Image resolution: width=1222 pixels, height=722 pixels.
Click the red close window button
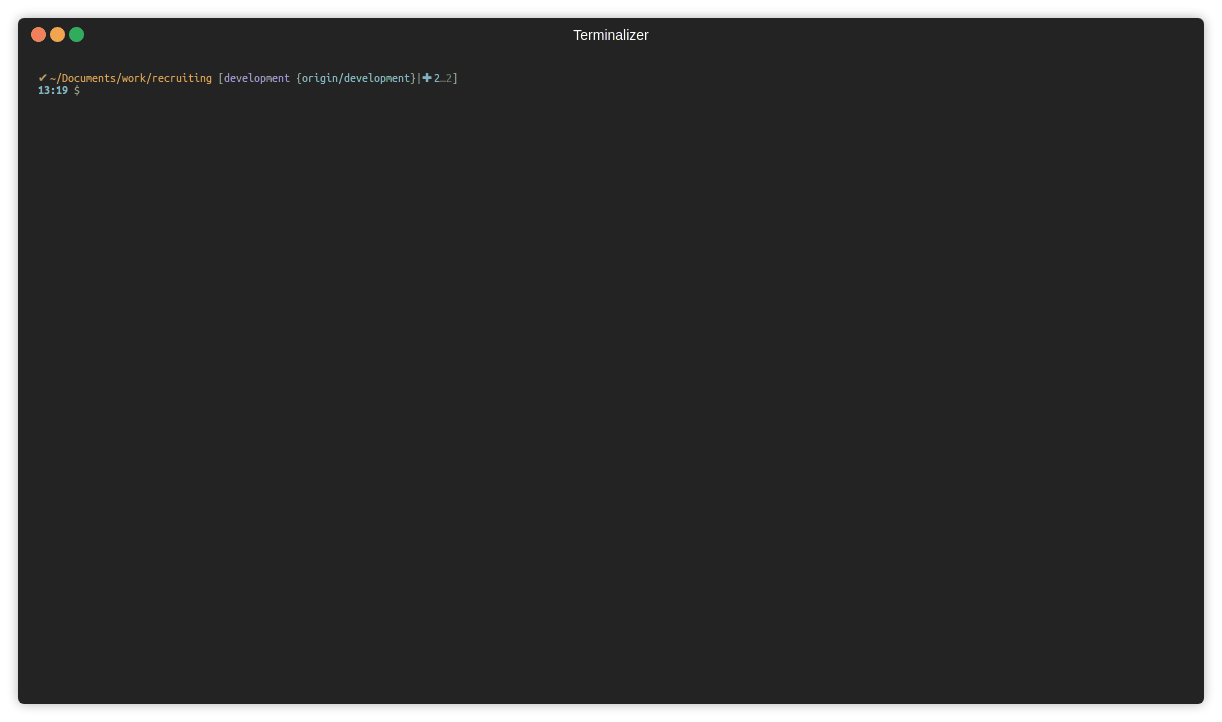(x=38, y=34)
